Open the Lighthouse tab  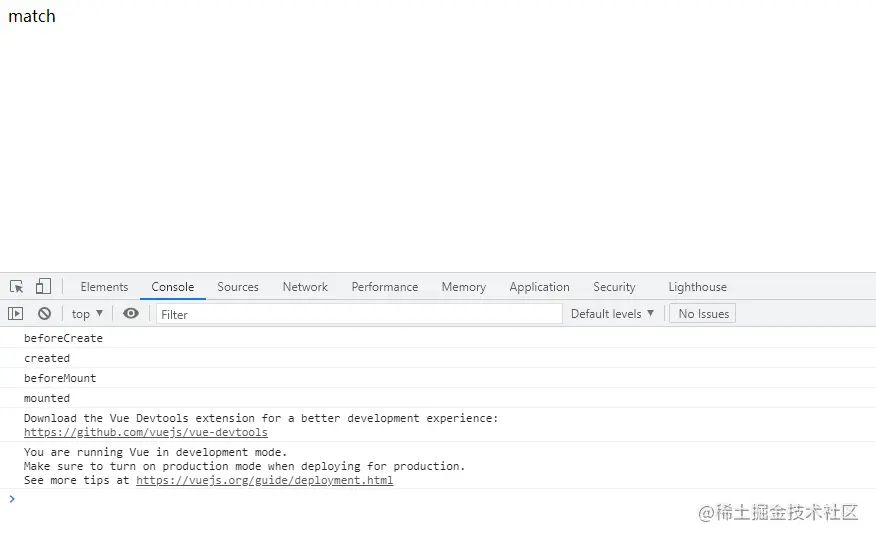click(698, 287)
